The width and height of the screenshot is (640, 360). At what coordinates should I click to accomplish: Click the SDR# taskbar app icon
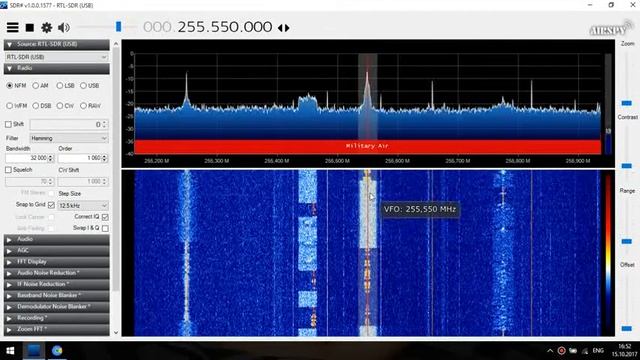click(x=34, y=351)
